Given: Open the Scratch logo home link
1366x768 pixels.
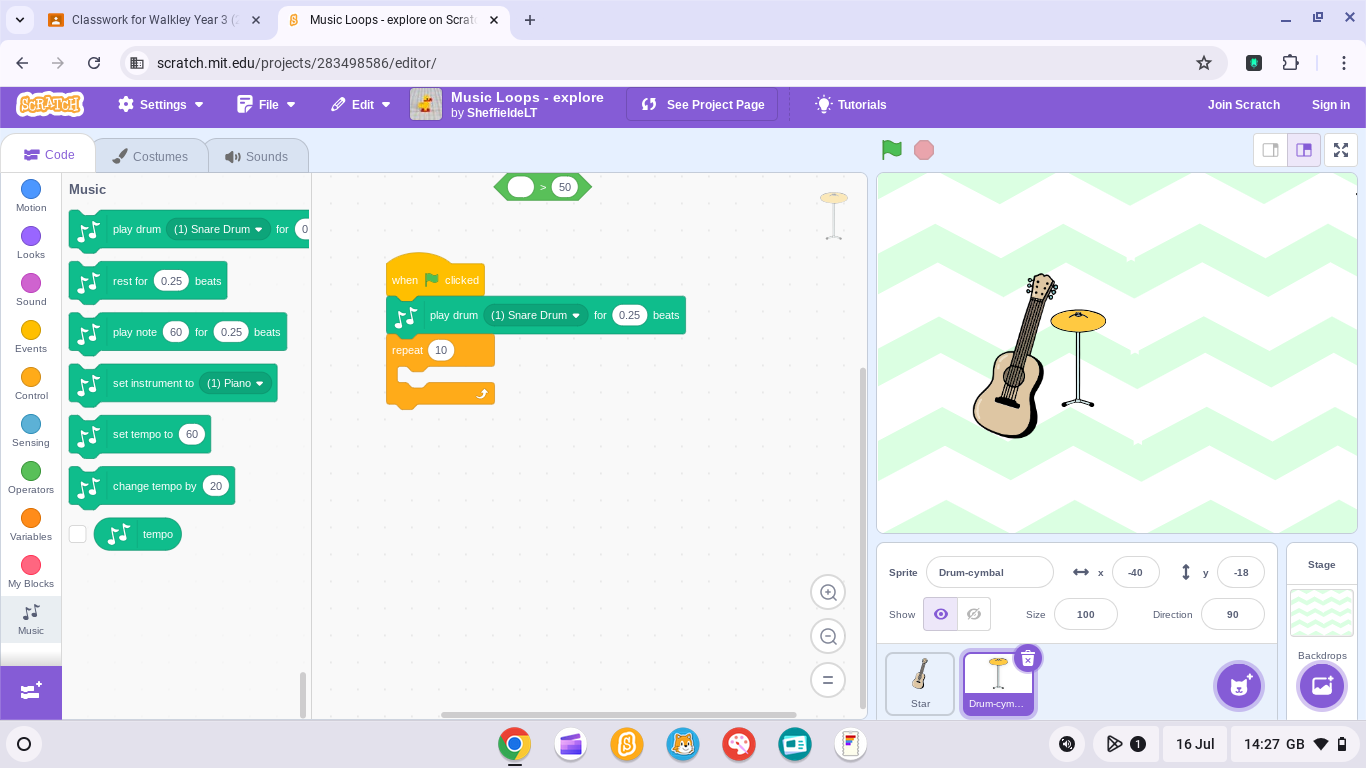Looking at the screenshot, I should coord(50,104).
